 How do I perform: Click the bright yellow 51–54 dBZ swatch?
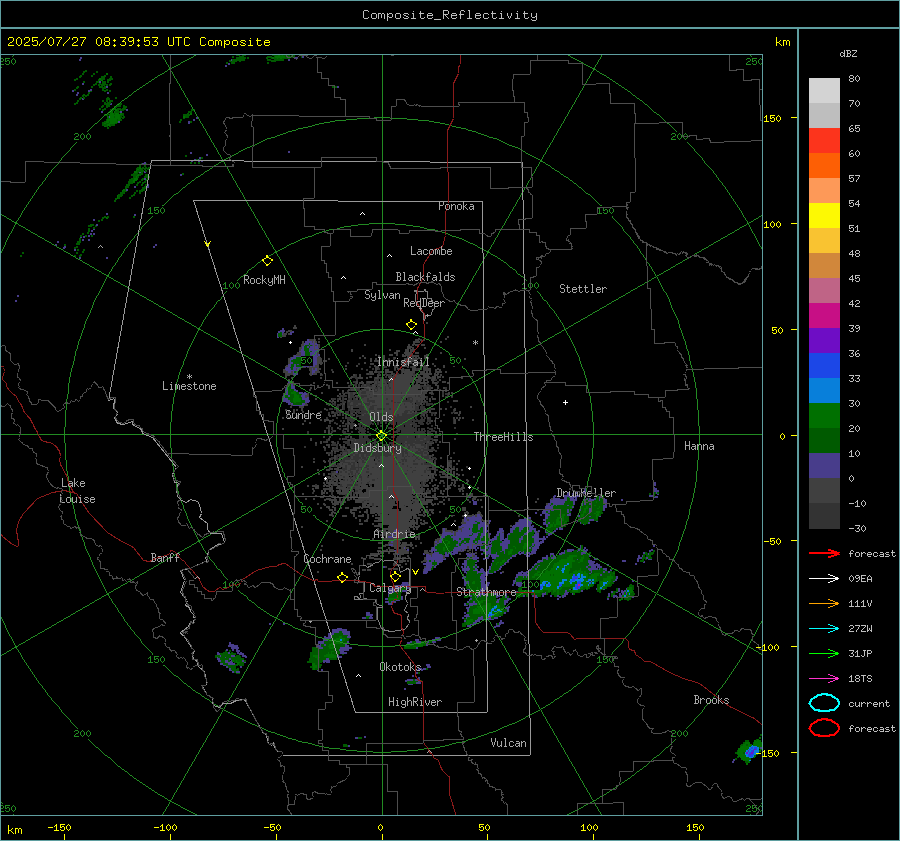[x=824, y=216]
